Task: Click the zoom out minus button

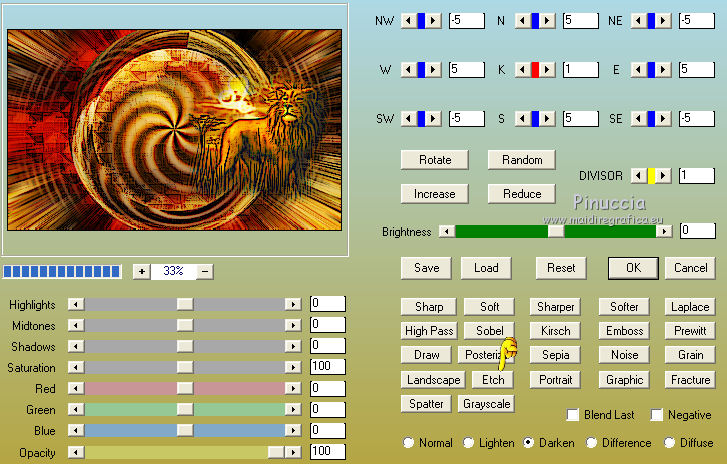Action: [205, 271]
